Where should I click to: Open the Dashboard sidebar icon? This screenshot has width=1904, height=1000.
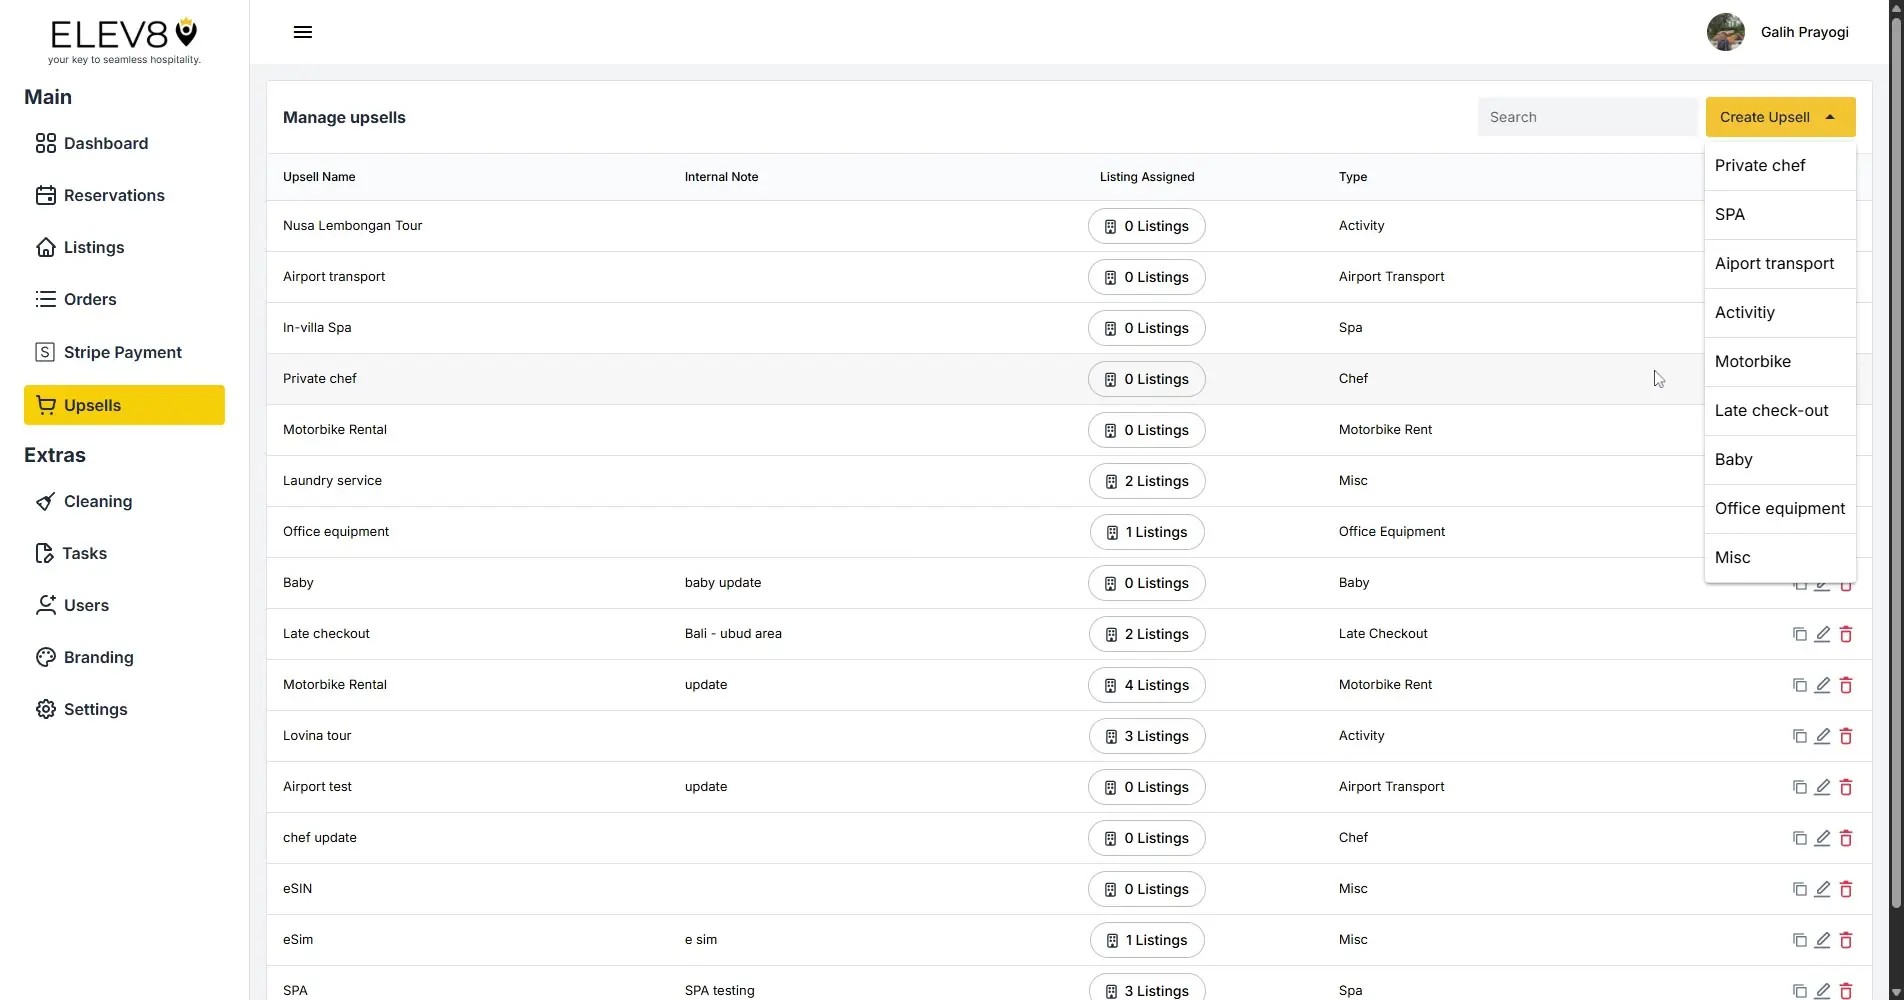point(45,143)
